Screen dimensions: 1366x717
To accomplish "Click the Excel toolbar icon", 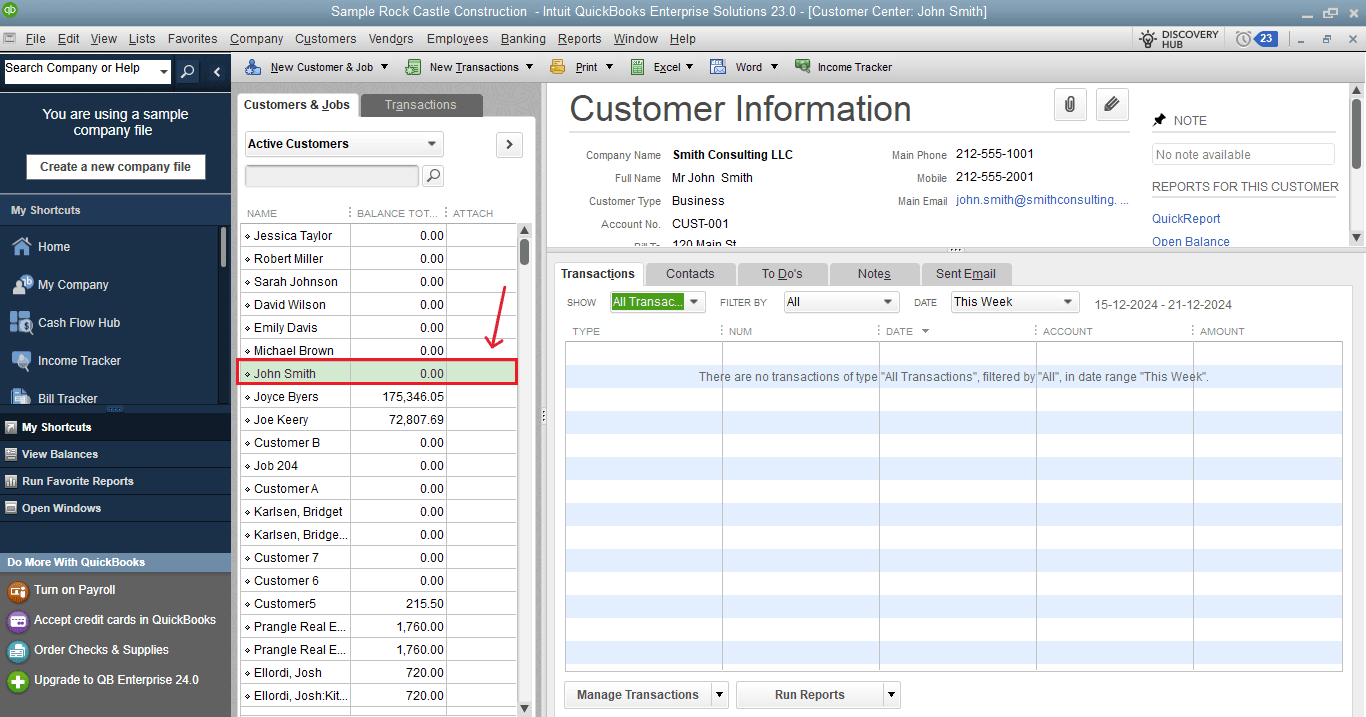I will 638,67.
